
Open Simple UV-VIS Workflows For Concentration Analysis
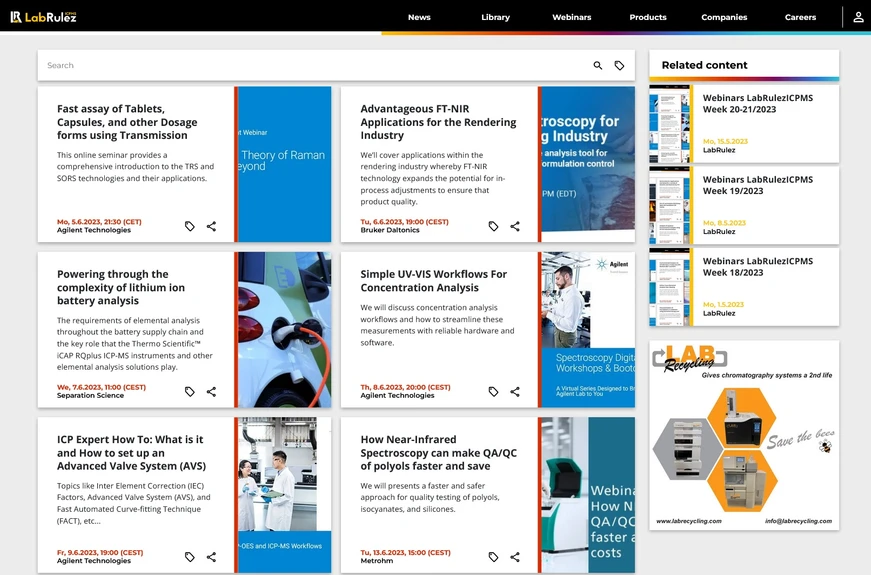[433, 281]
